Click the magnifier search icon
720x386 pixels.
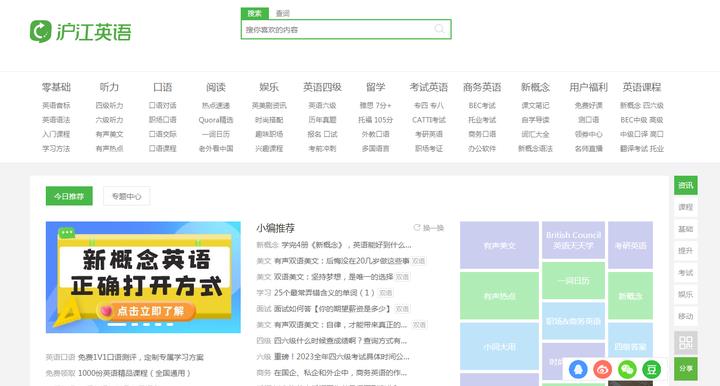click(439, 29)
